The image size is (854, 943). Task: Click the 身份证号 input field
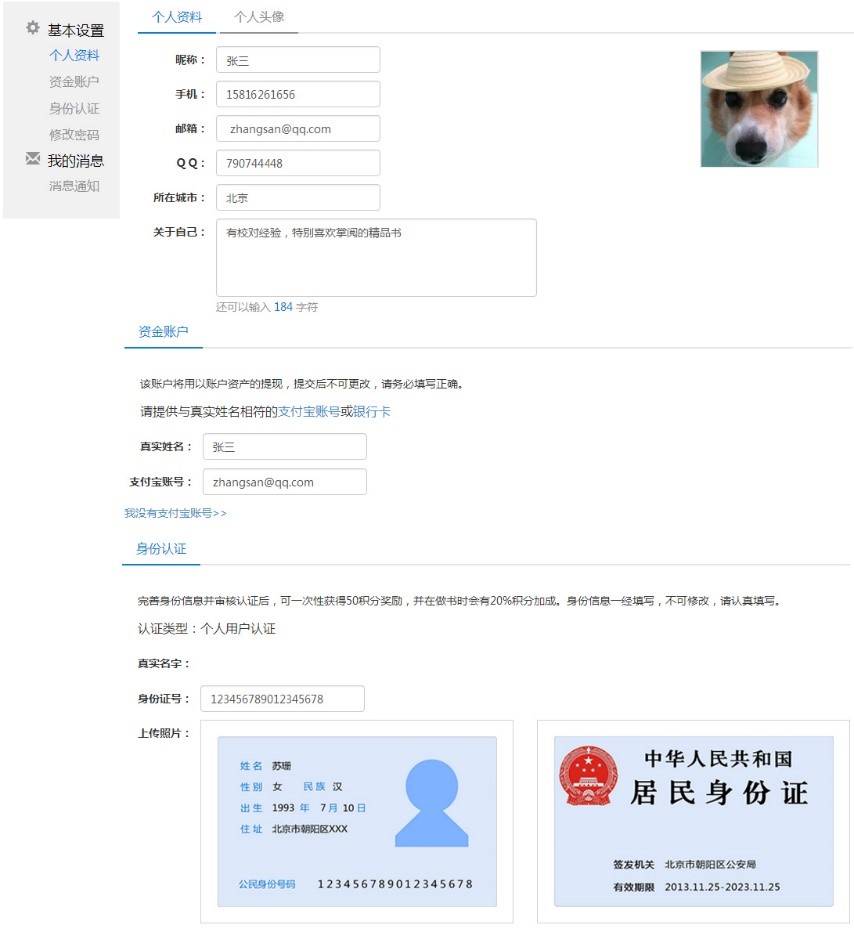(282, 699)
